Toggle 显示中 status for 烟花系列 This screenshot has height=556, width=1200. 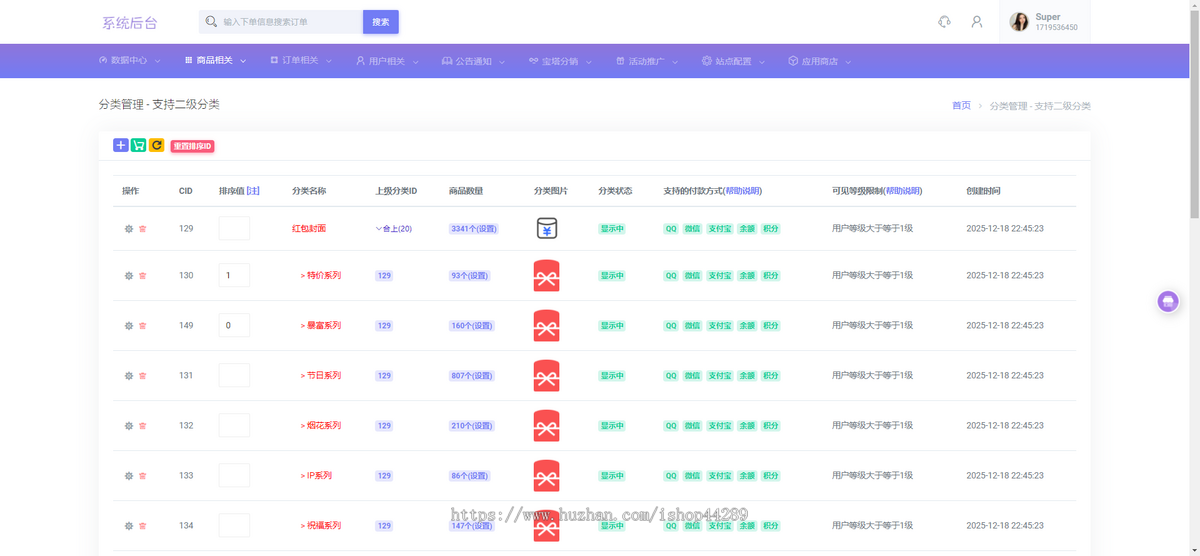click(612, 426)
